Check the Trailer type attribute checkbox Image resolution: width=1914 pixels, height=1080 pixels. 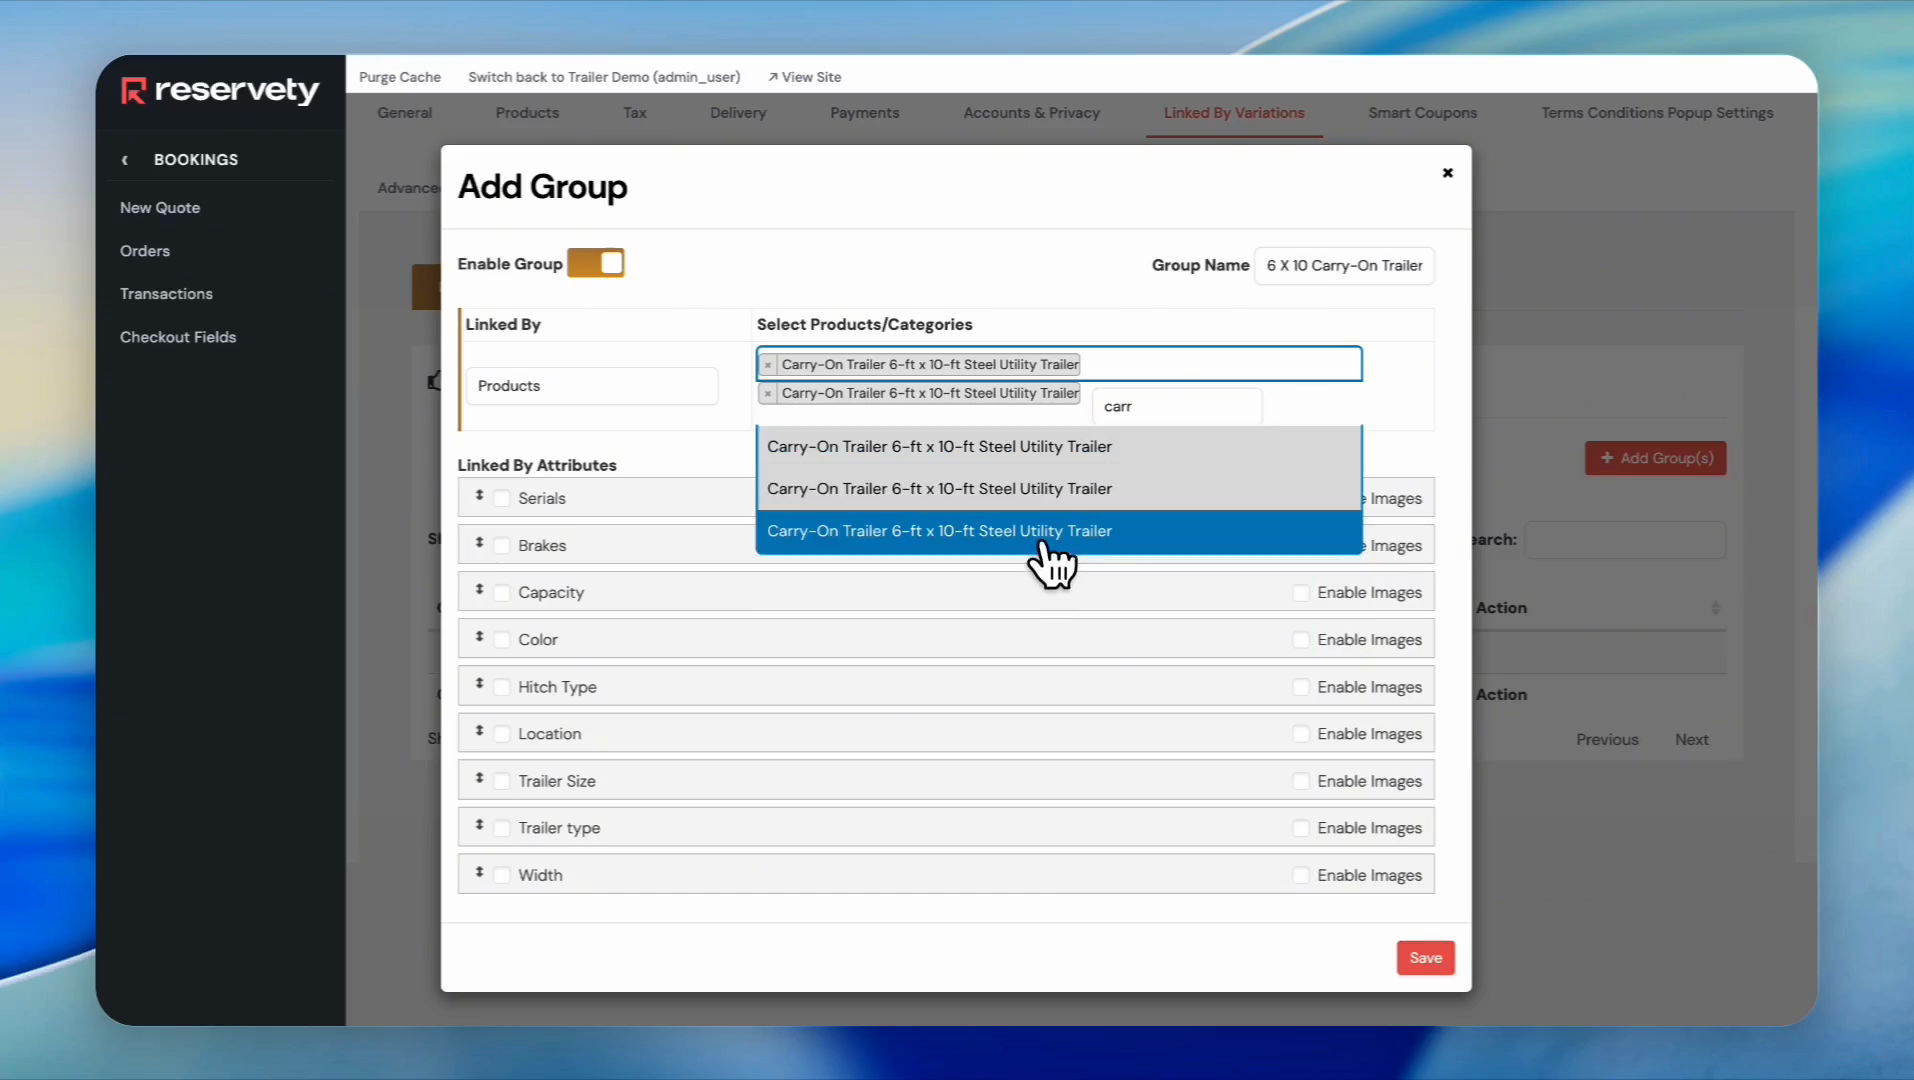[x=502, y=828]
